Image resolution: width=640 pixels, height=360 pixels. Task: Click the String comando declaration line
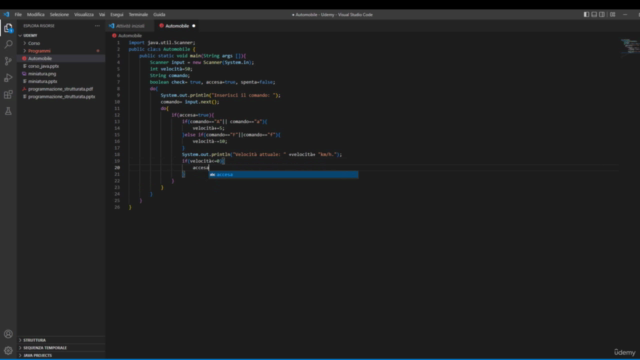click(170, 76)
